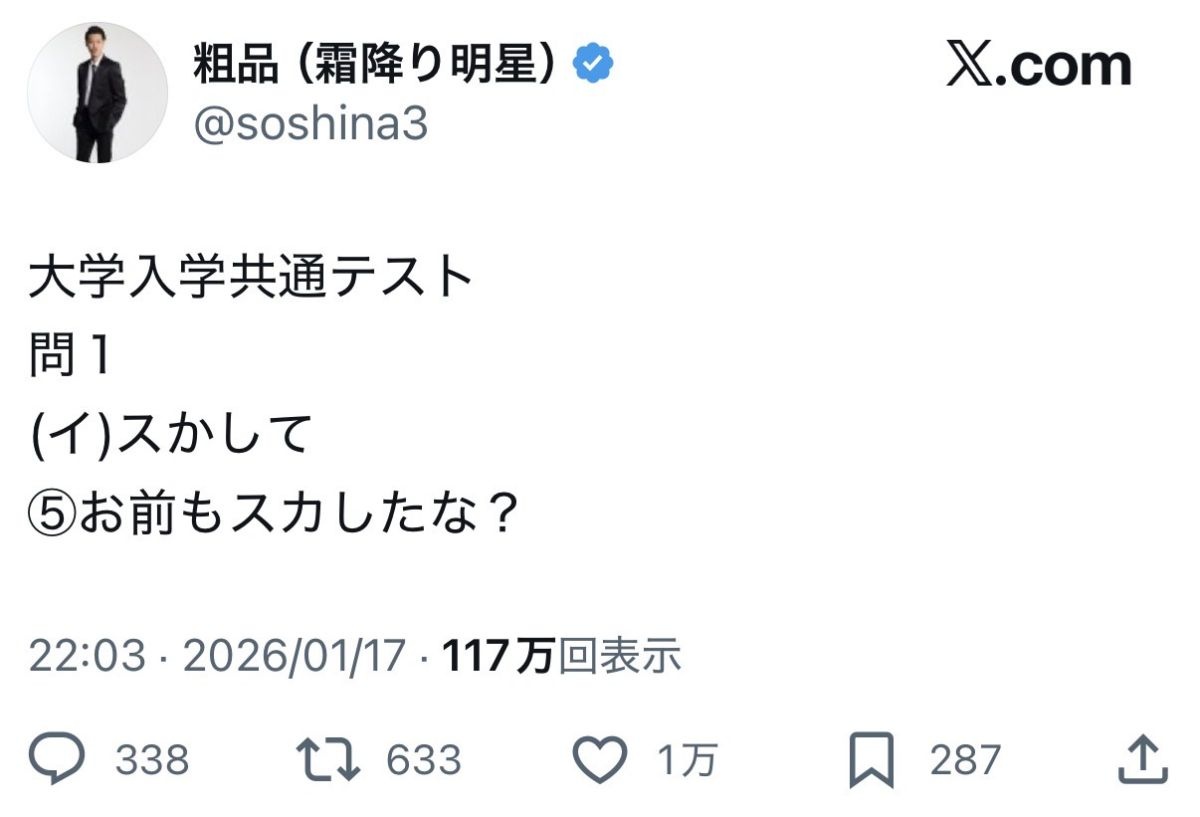Bookmark the post with the bookmark icon
1200x817 pixels.
pos(869,761)
